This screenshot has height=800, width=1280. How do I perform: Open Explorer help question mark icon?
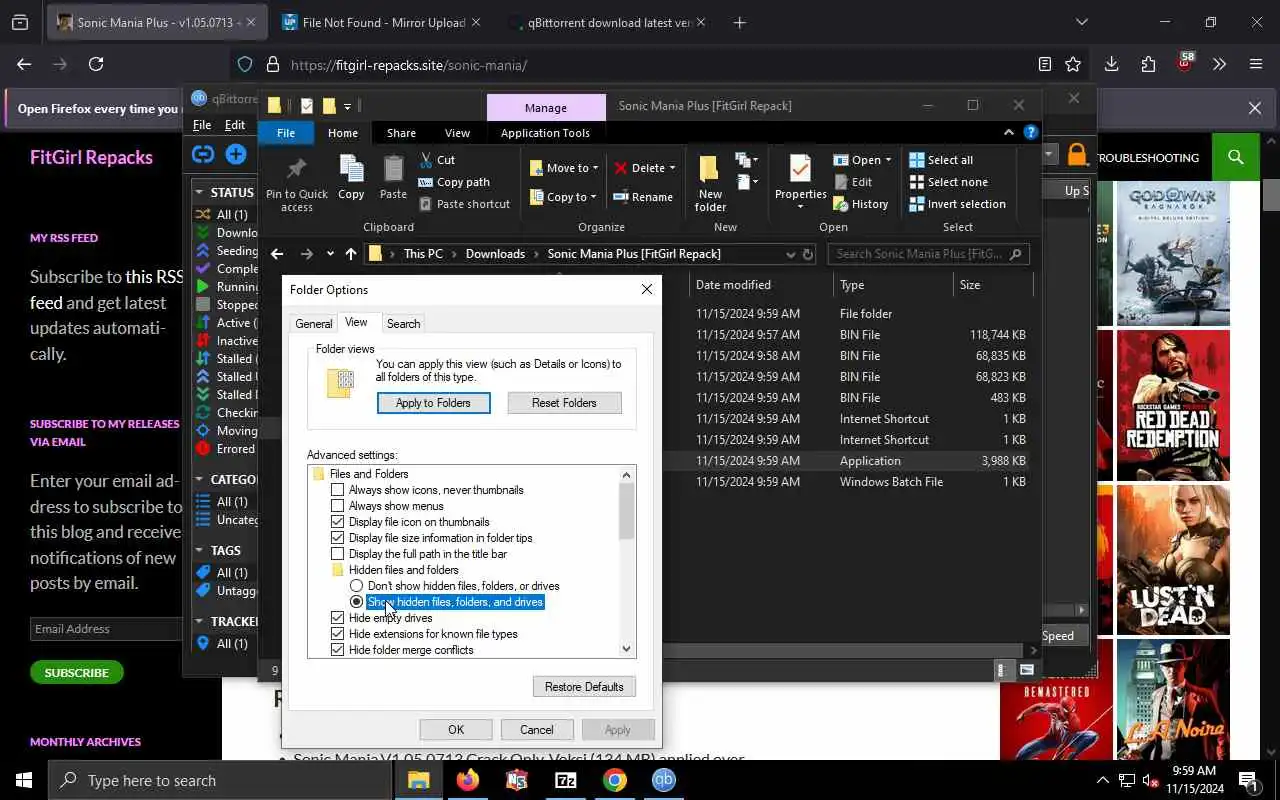[x=1031, y=132]
